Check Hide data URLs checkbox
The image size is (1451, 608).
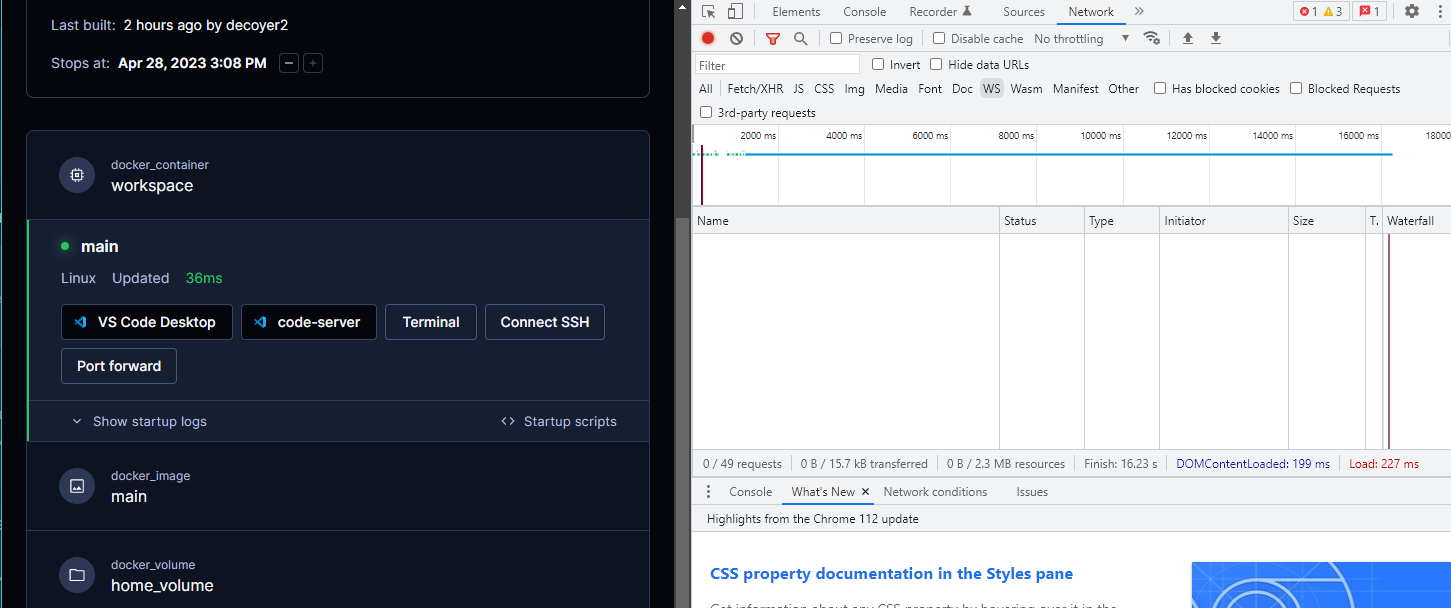tap(936, 64)
